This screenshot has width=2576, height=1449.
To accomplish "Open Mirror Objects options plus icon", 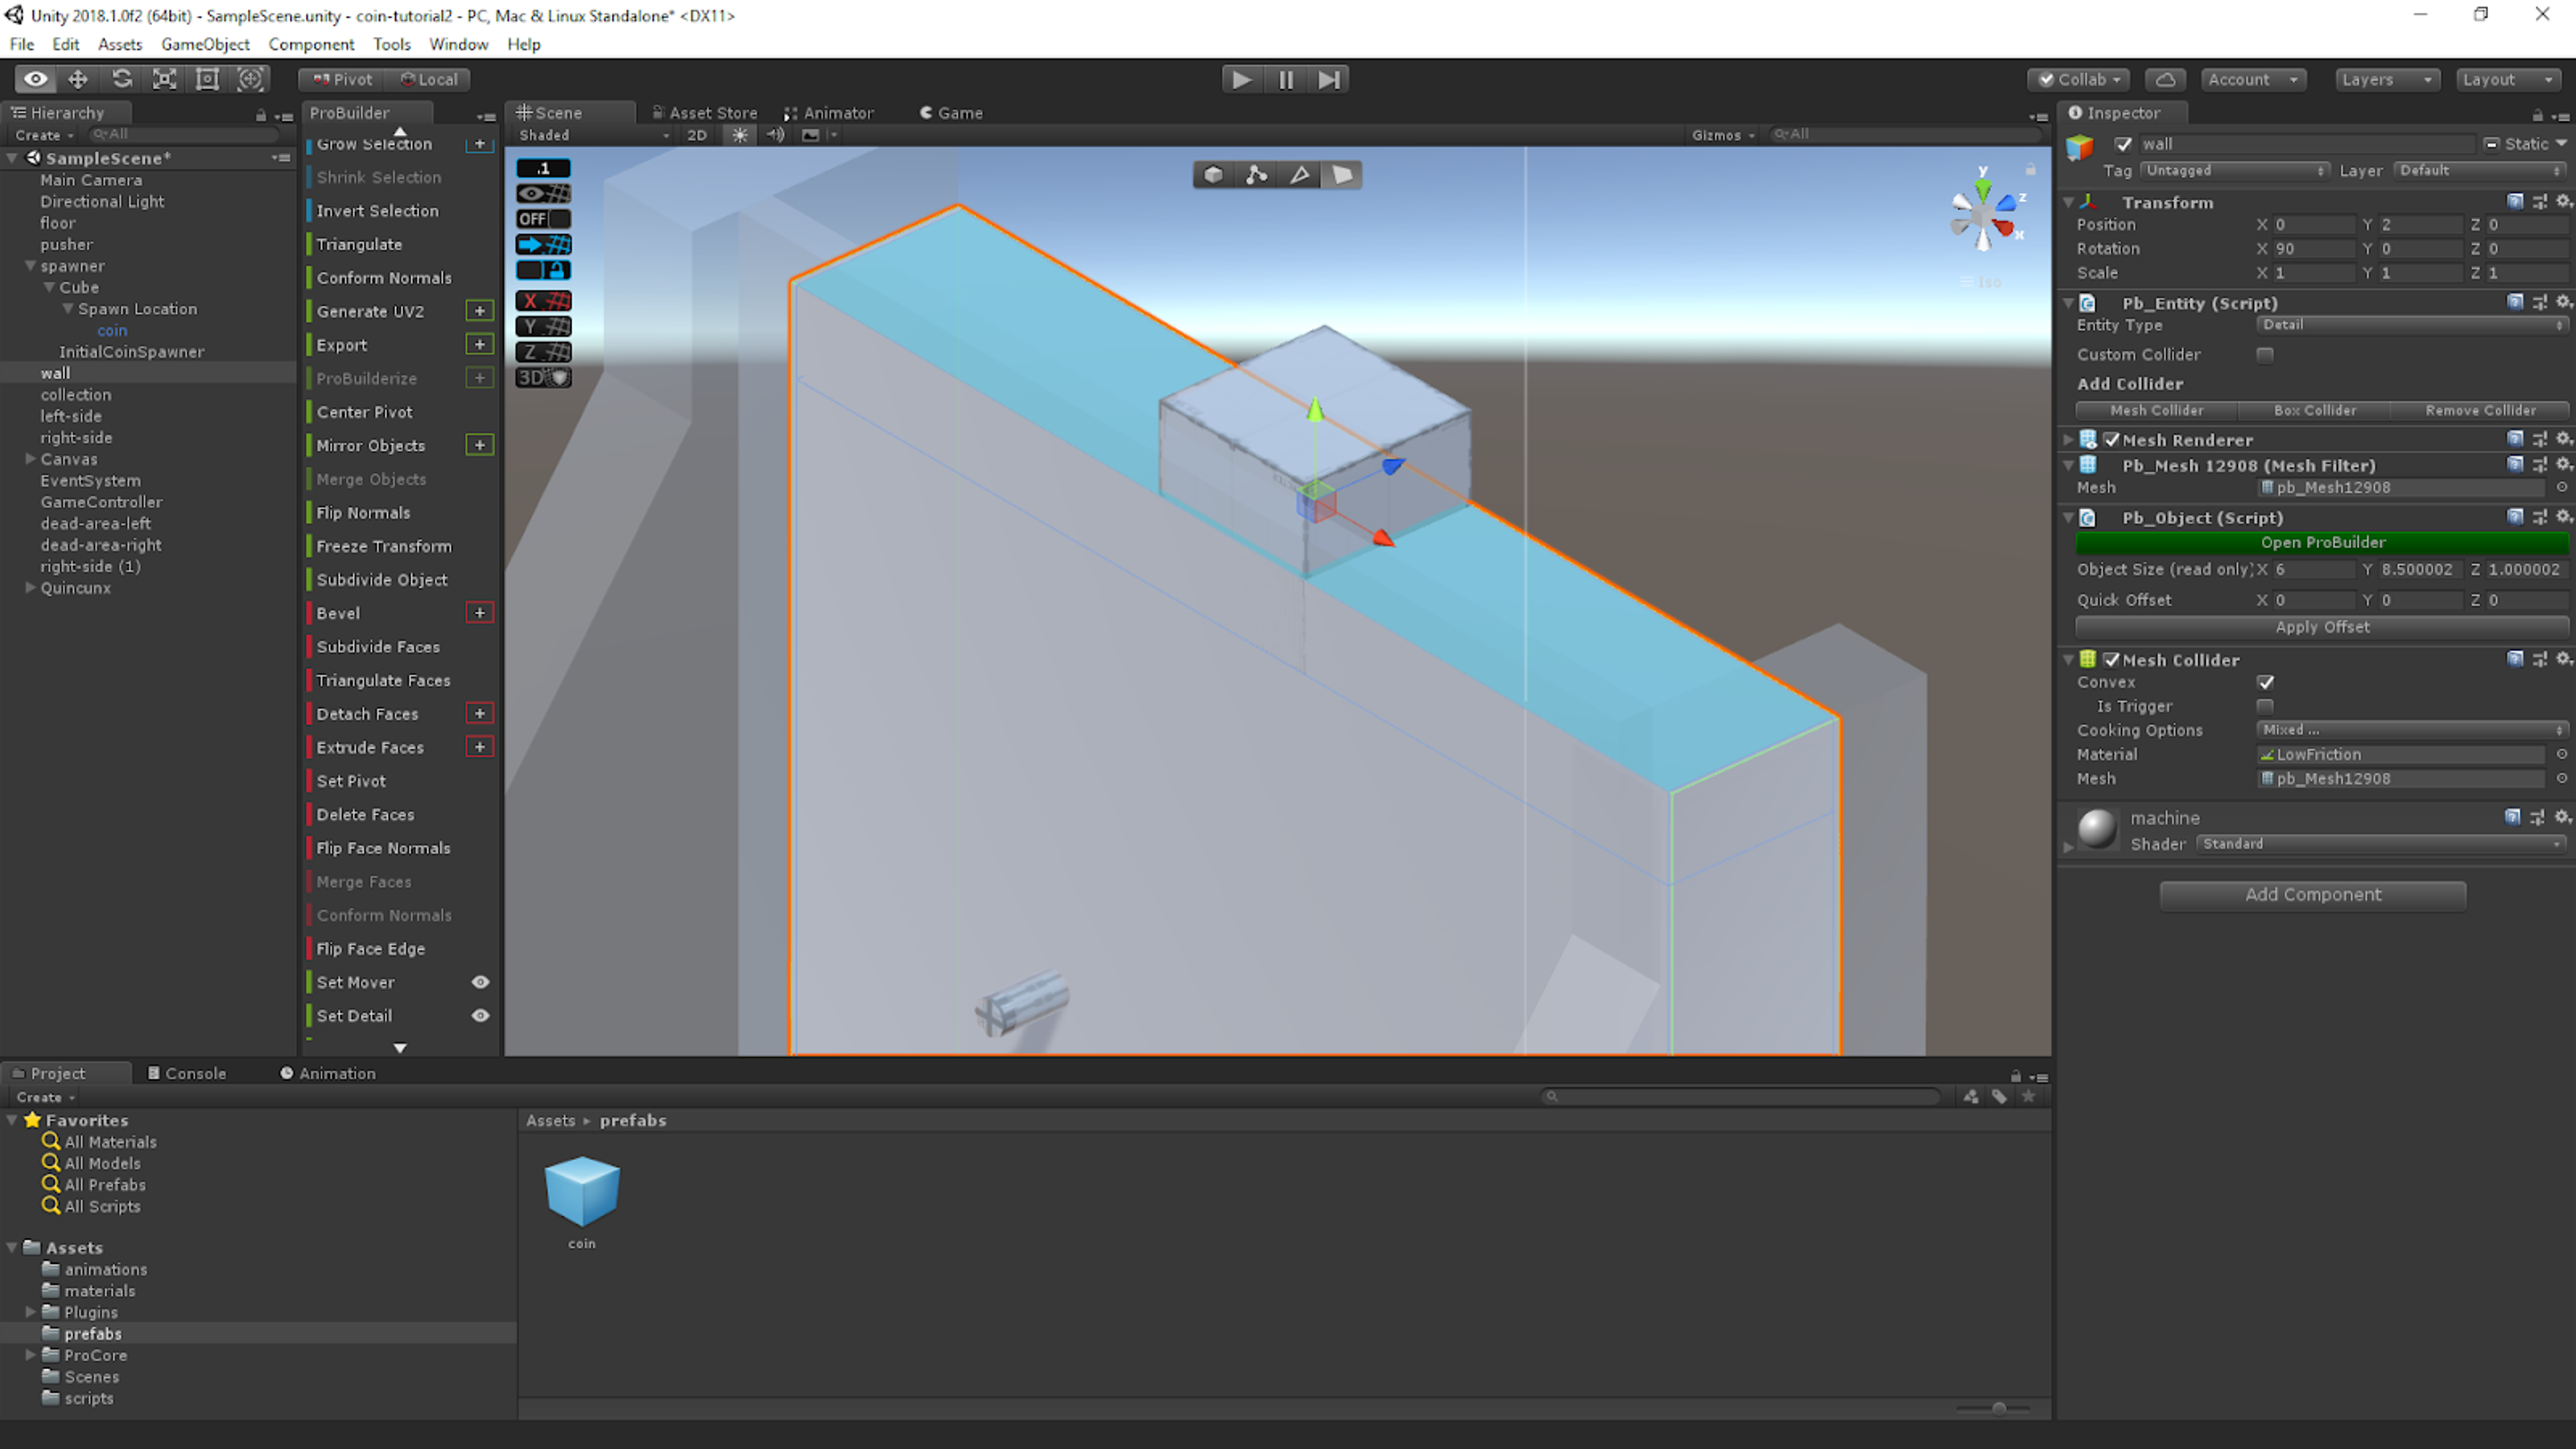I will (x=480, y=445).
